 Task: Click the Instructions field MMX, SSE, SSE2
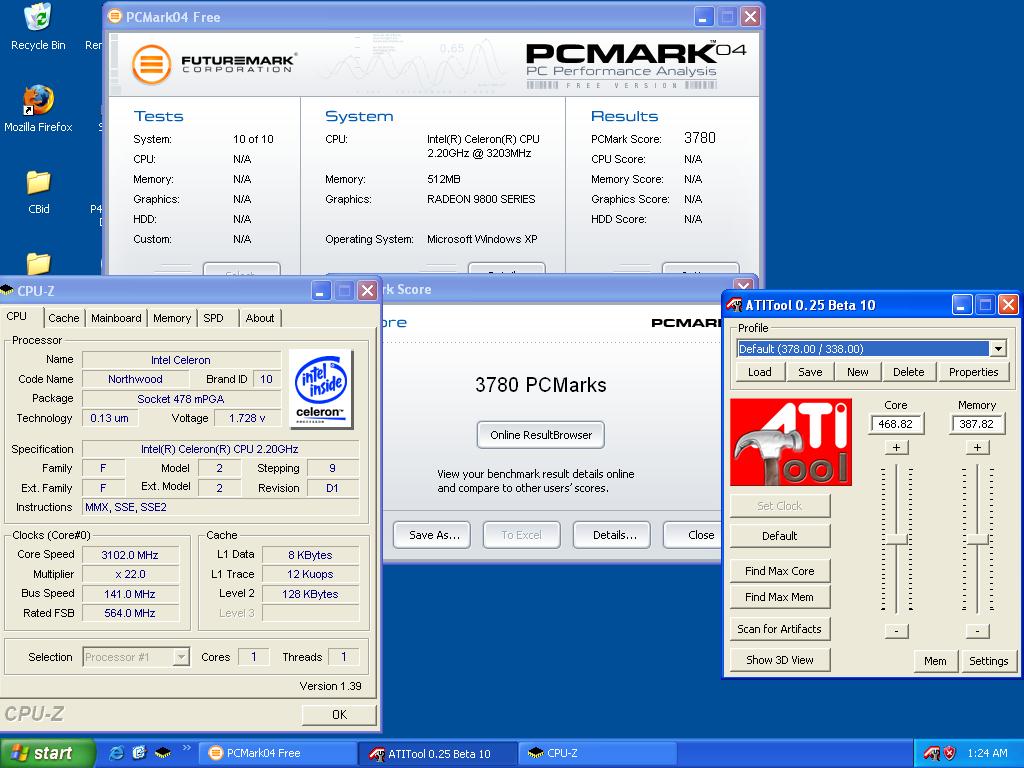(221, 507)
